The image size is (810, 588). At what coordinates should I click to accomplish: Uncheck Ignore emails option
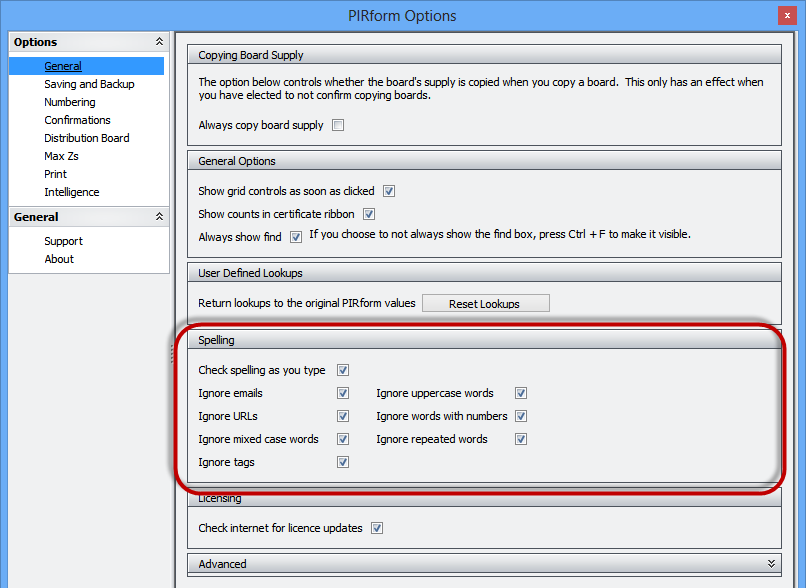pos(343,393)
